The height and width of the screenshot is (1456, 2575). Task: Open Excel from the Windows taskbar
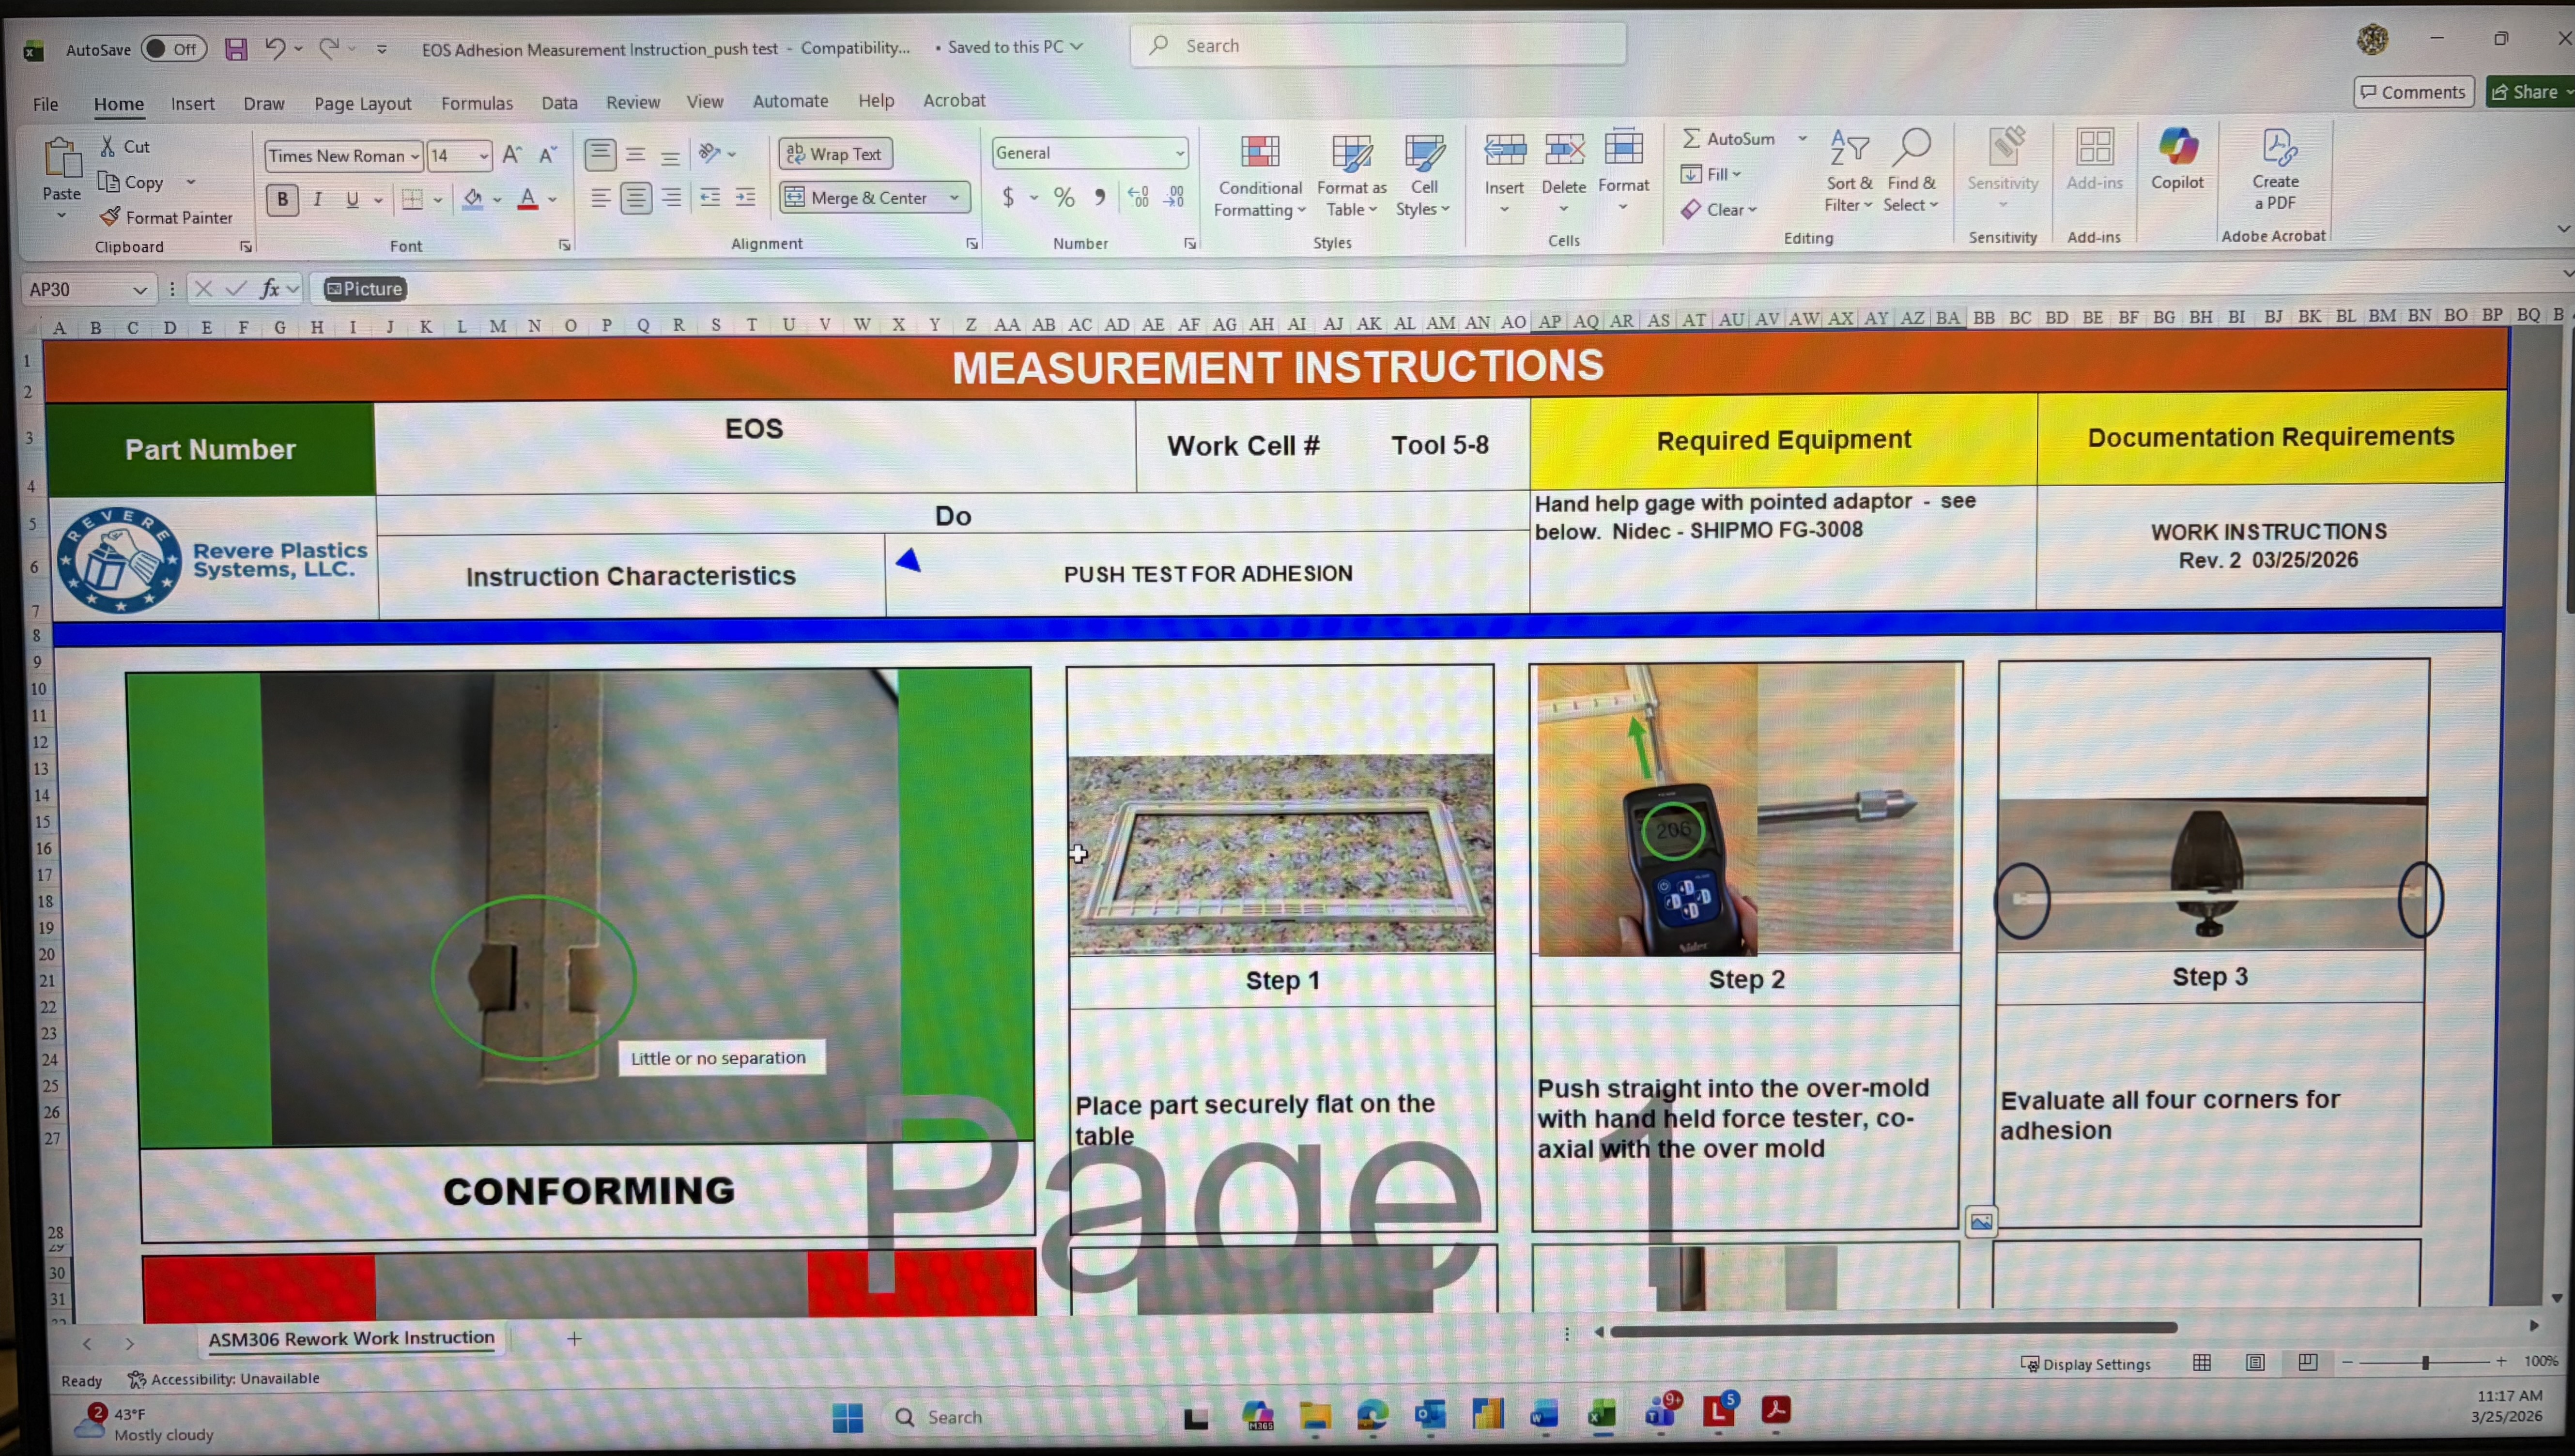pyautogui.click(x=1602, y=1414)
